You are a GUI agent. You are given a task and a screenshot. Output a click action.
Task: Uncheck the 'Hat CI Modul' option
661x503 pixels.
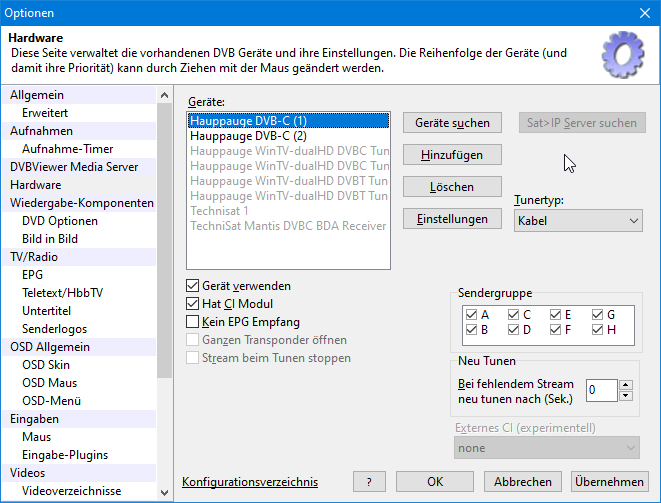coord(193,304)
